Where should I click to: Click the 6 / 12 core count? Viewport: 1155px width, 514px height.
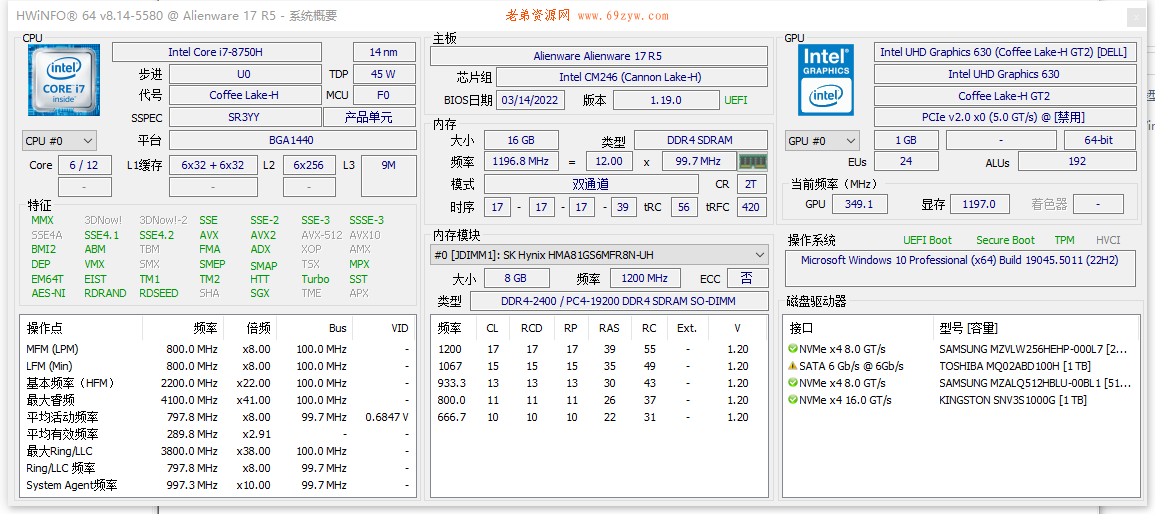click(84, 165)
